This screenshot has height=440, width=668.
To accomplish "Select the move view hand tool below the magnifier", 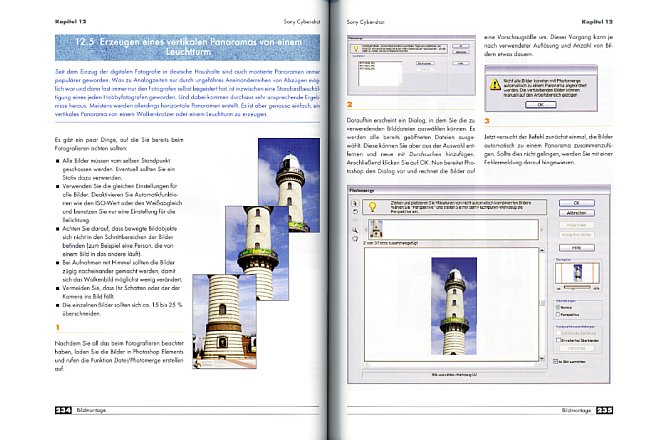I will click(x=355, y=239).
